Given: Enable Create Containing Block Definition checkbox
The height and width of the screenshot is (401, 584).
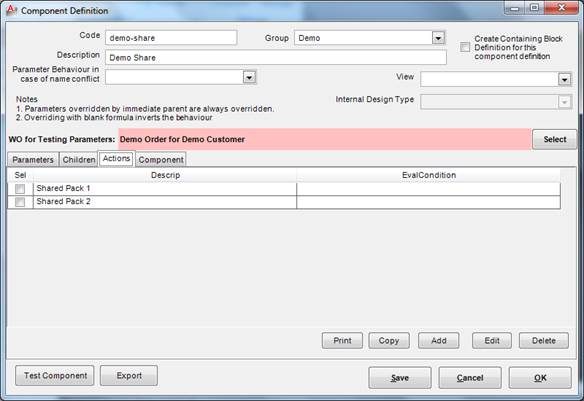Looking at the screenshot, I should pos(465,47).
